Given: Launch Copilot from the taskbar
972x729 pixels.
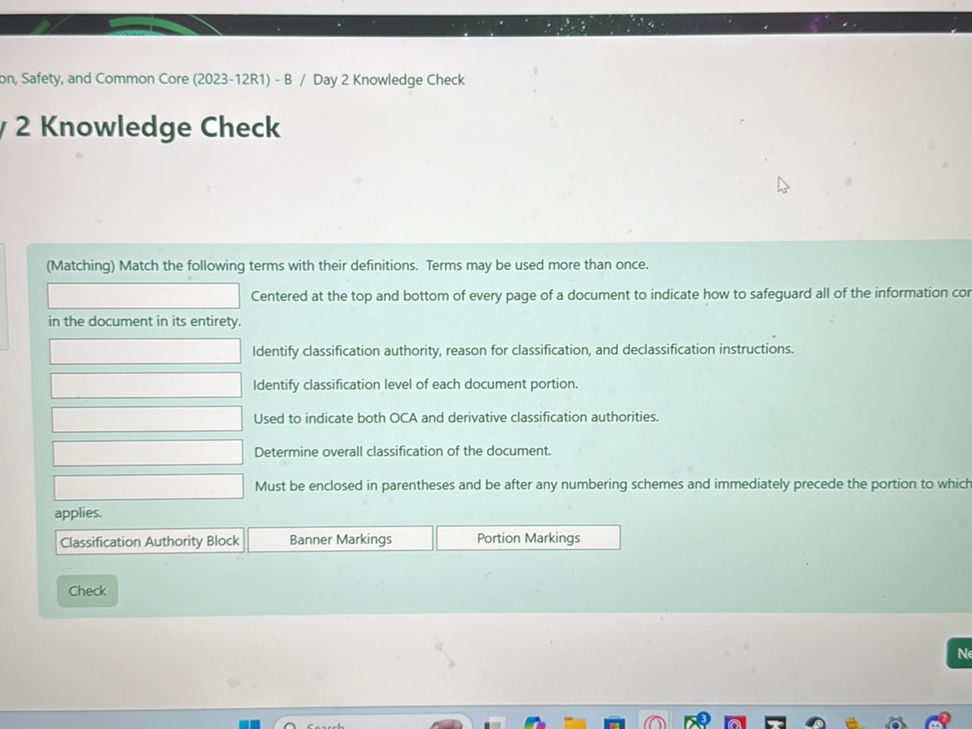Looking at the screenshot, I should (535, 722).
